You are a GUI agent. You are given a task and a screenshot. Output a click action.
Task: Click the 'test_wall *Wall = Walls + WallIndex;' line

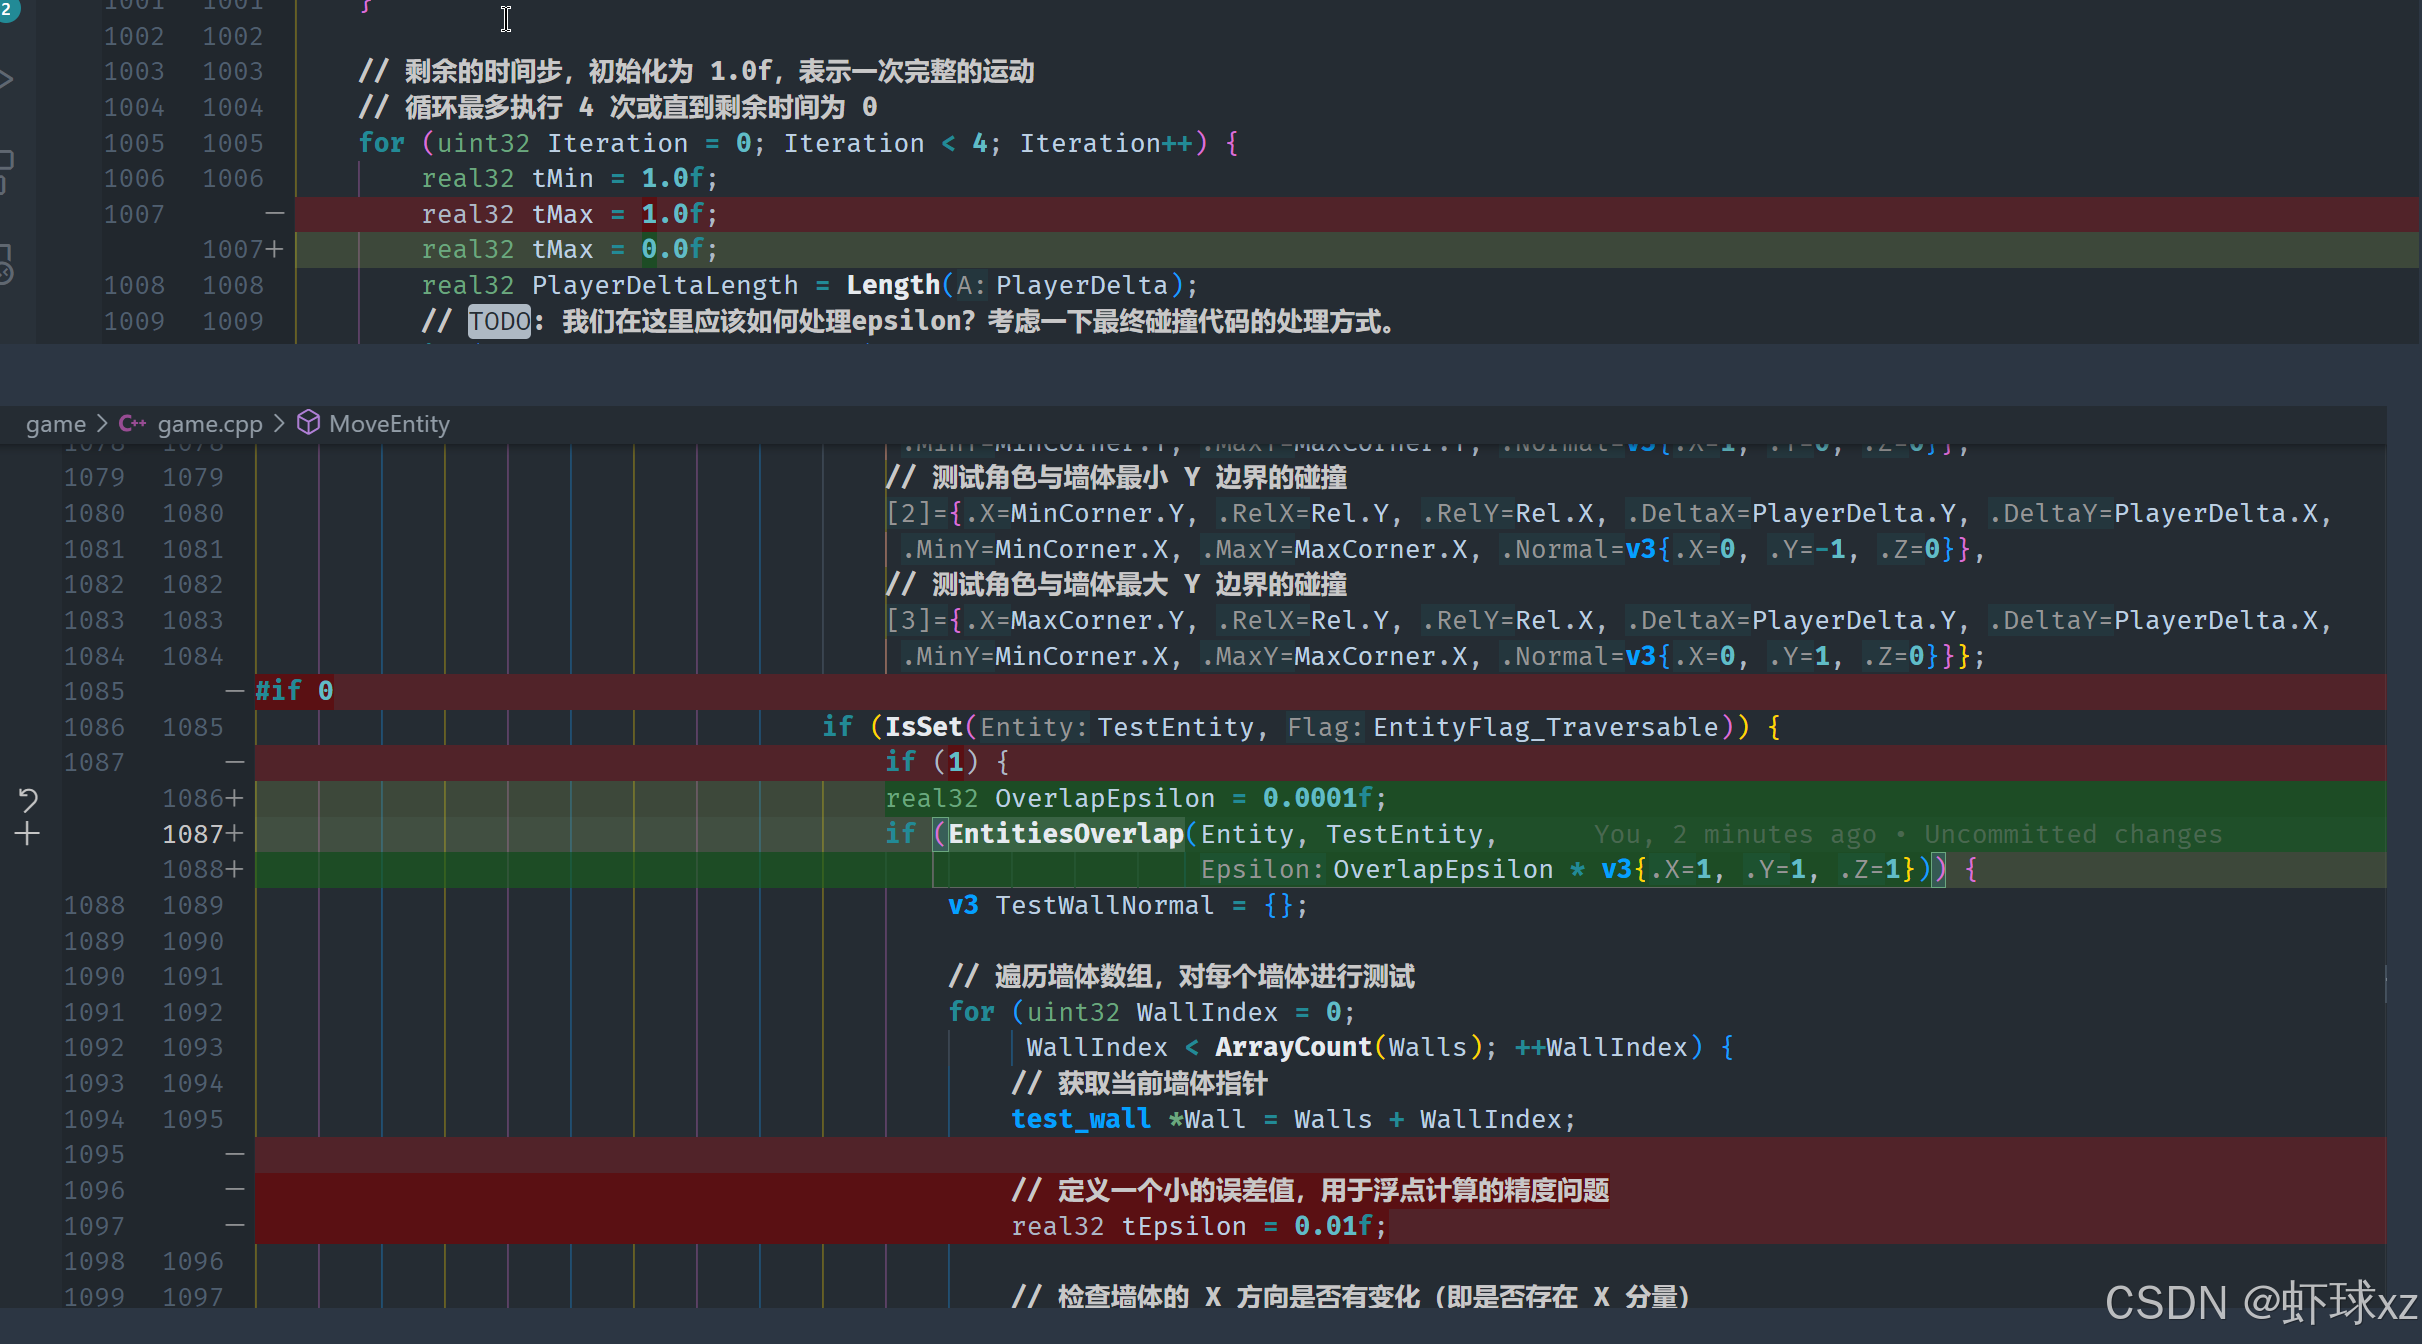coord(1294,1119)
